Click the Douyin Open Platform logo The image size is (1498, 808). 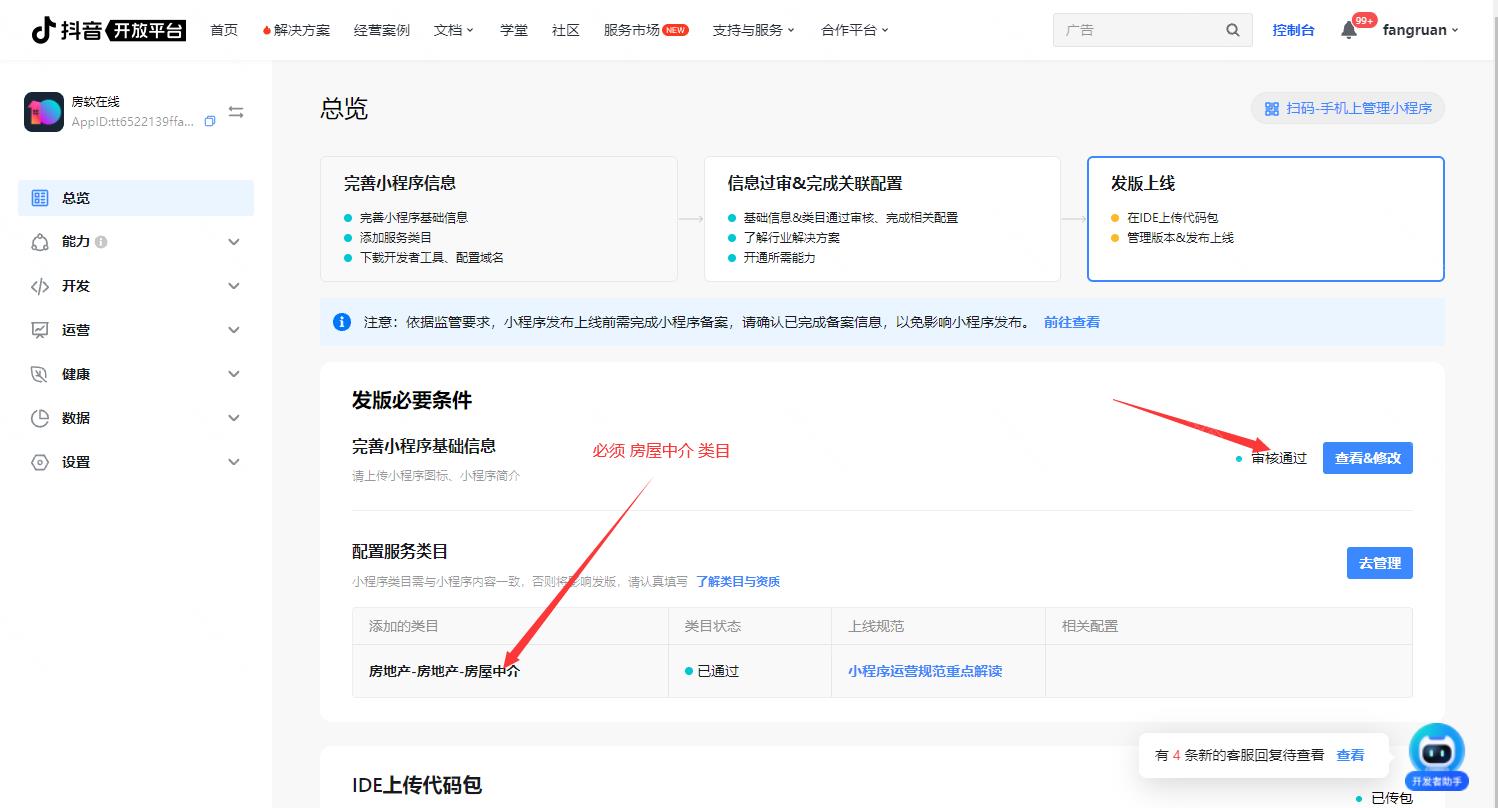(x=108, y=30)
